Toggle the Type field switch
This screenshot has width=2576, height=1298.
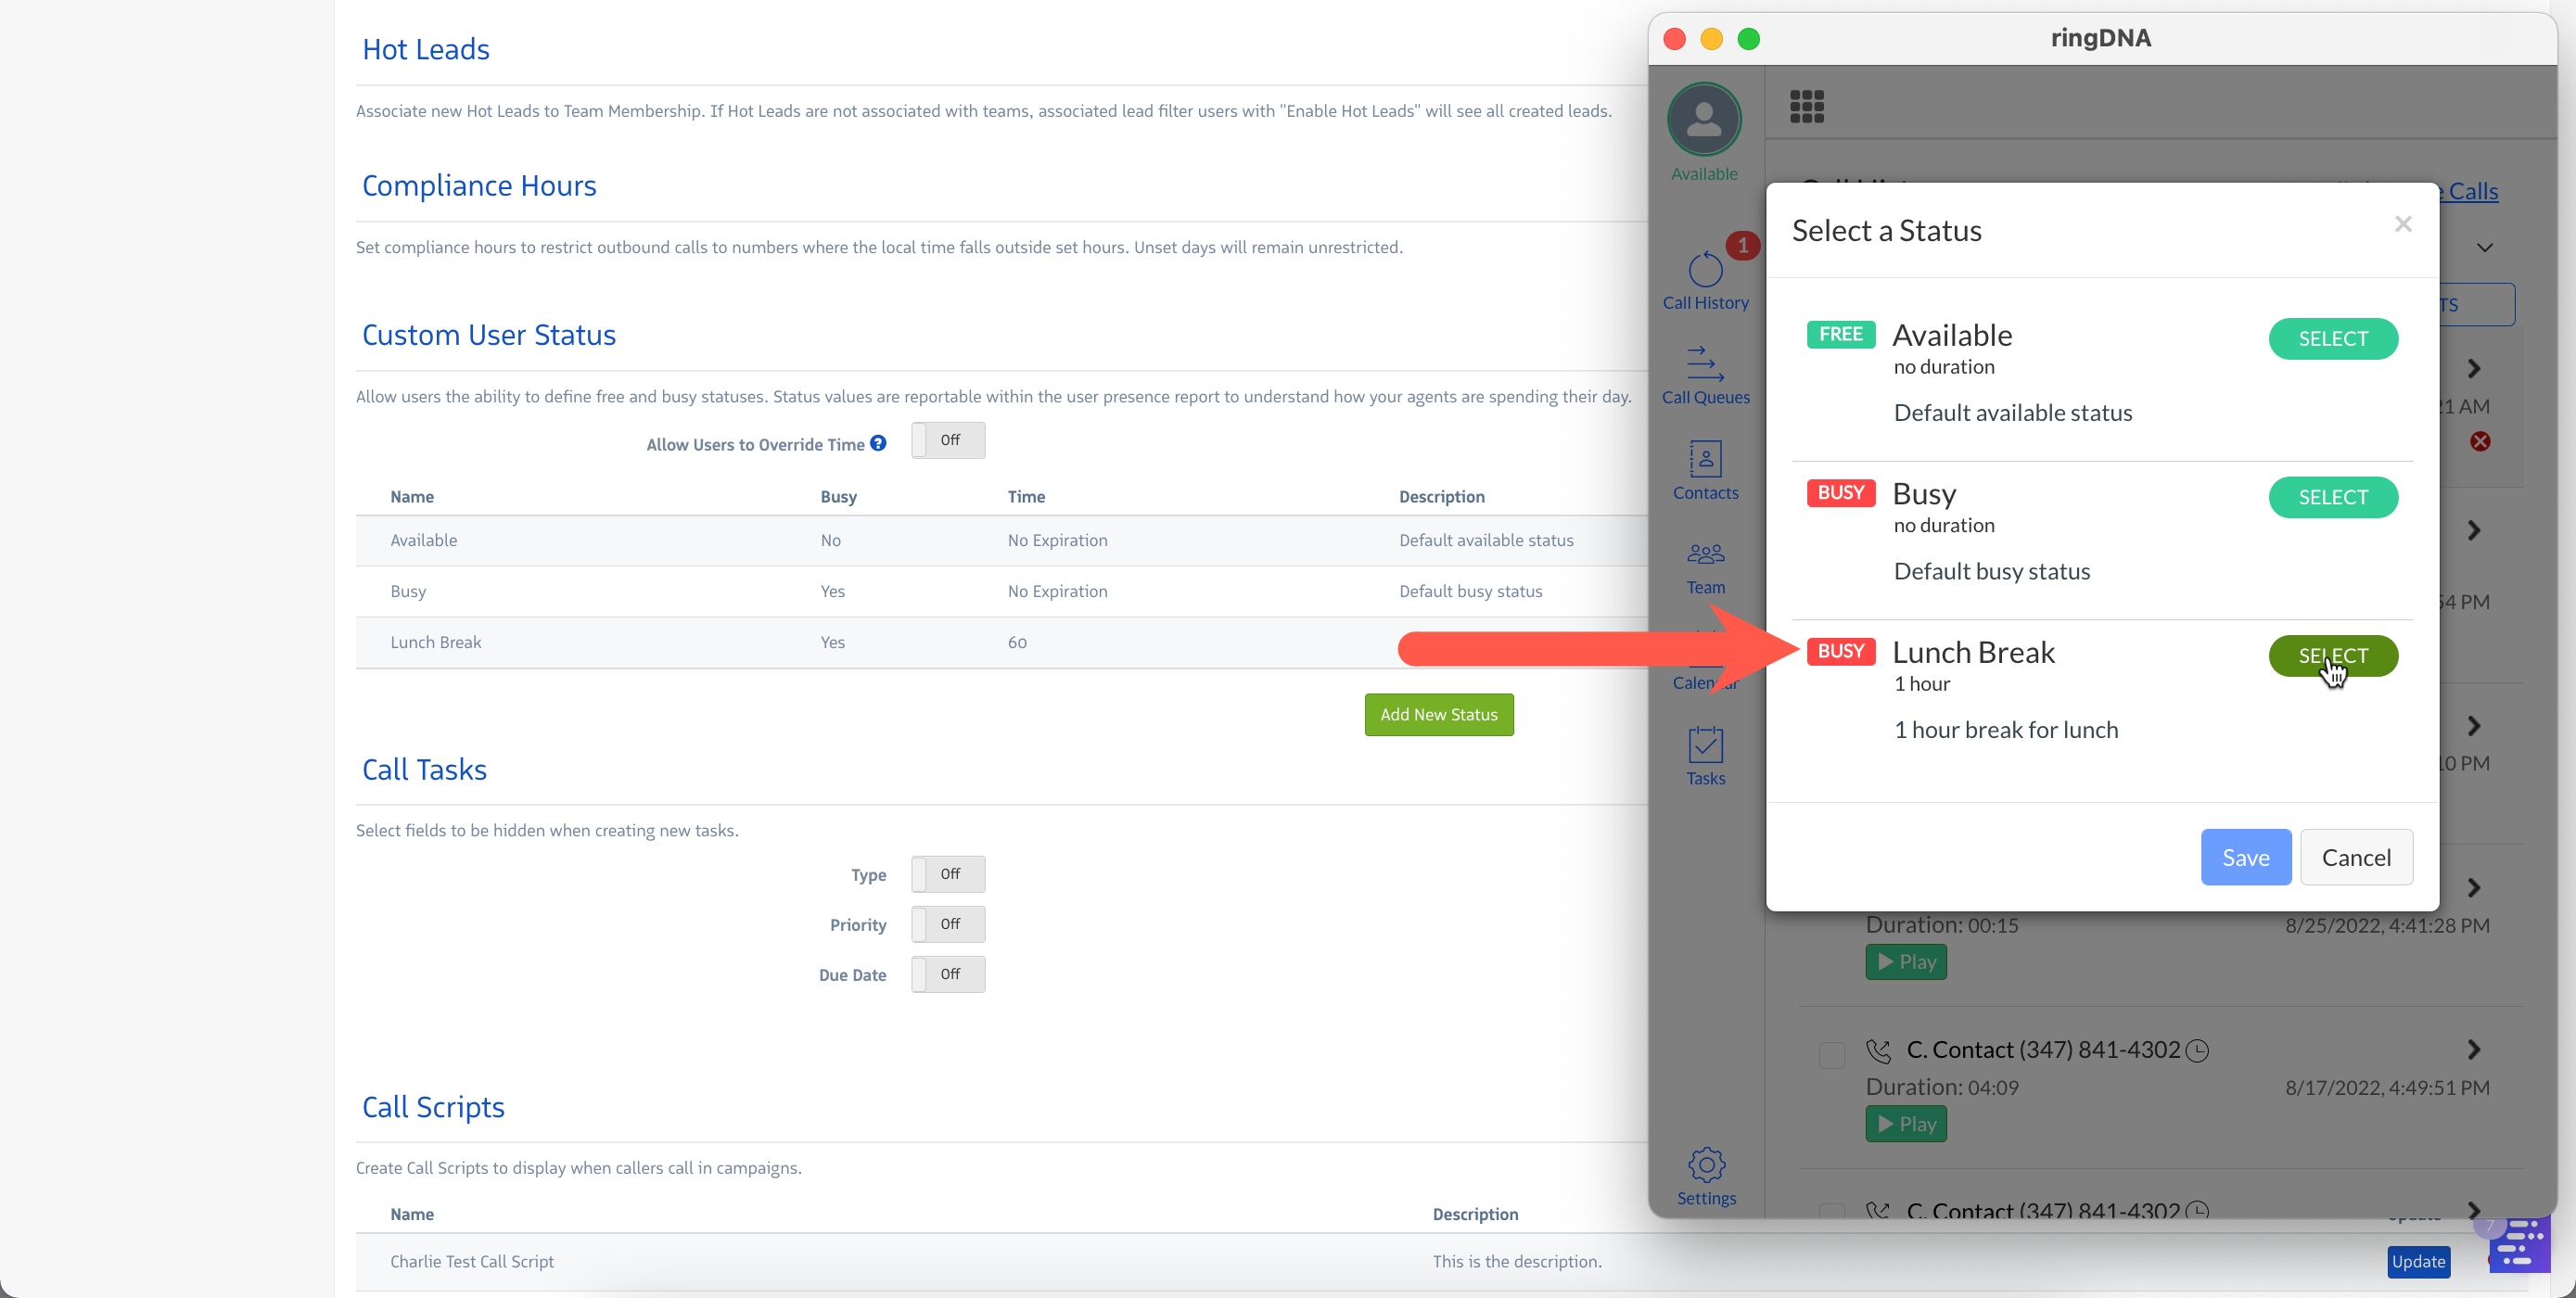pos(947,874)
